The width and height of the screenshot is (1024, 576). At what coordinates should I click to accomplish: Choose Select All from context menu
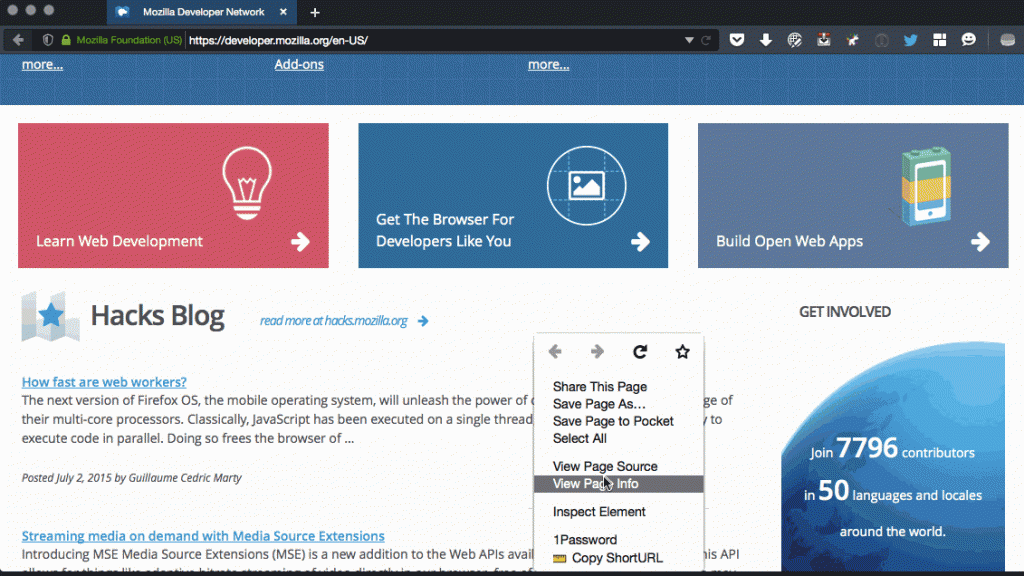(618, 438)
